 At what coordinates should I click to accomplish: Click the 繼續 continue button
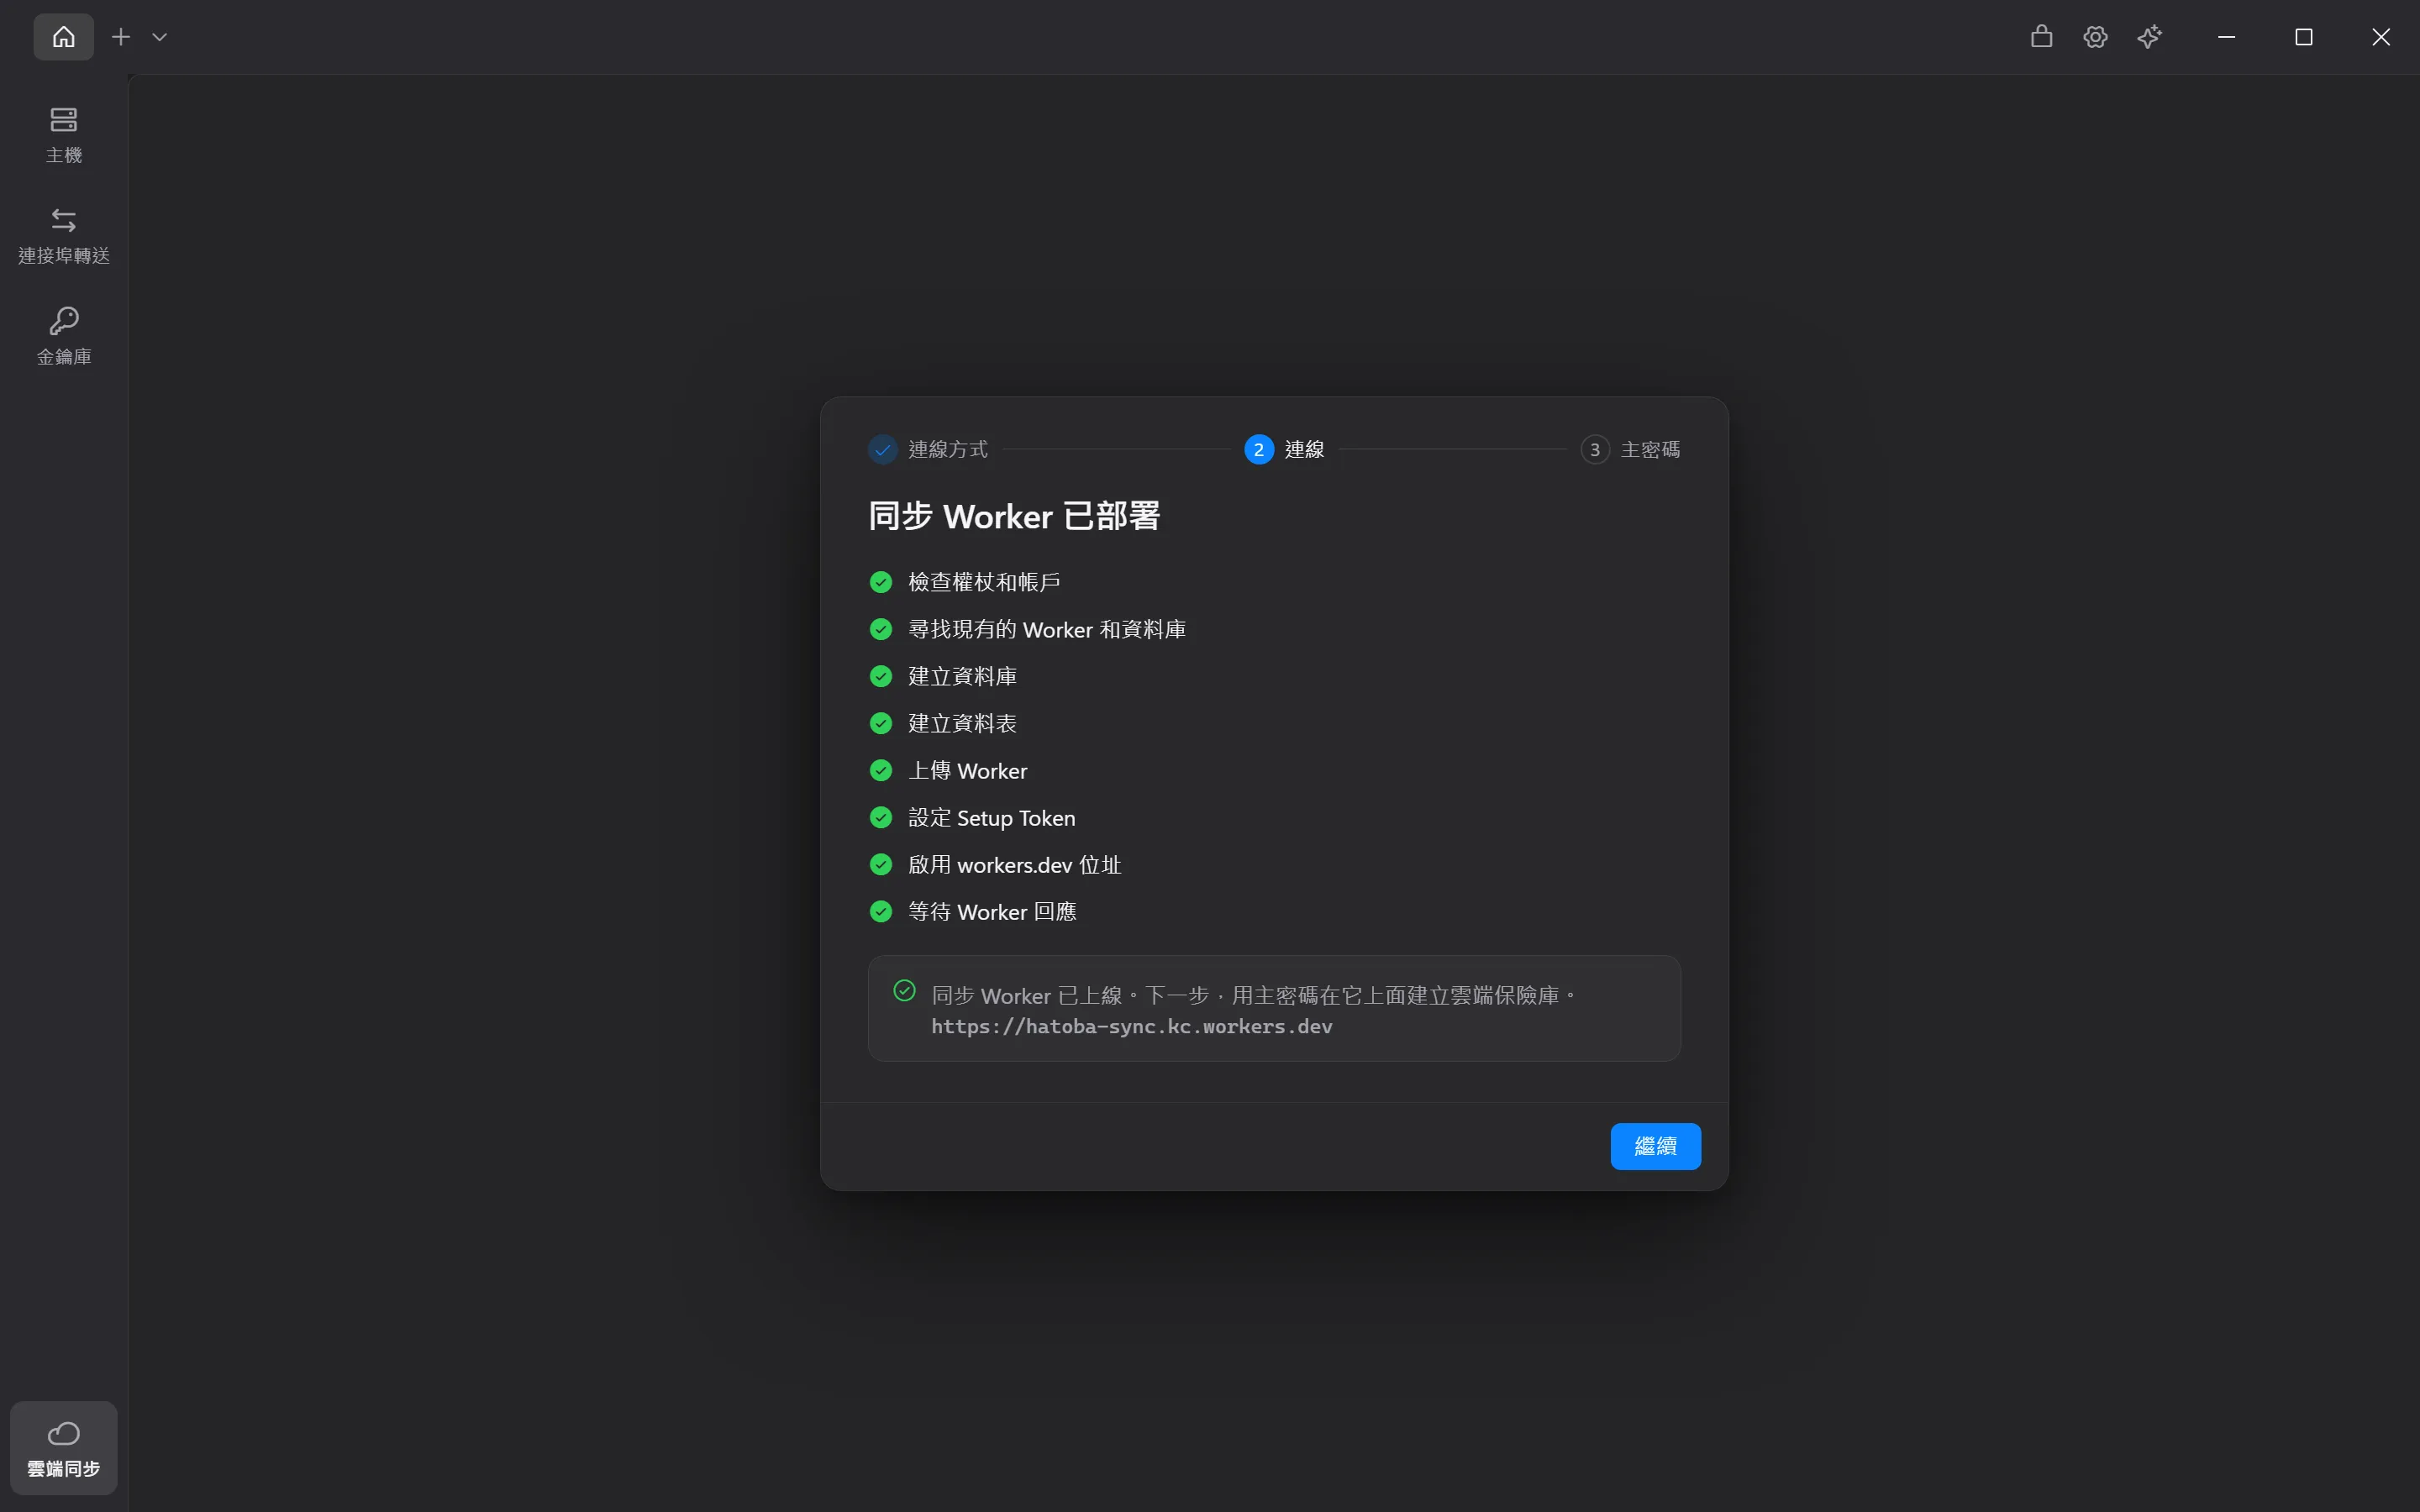[1655, 1146]
